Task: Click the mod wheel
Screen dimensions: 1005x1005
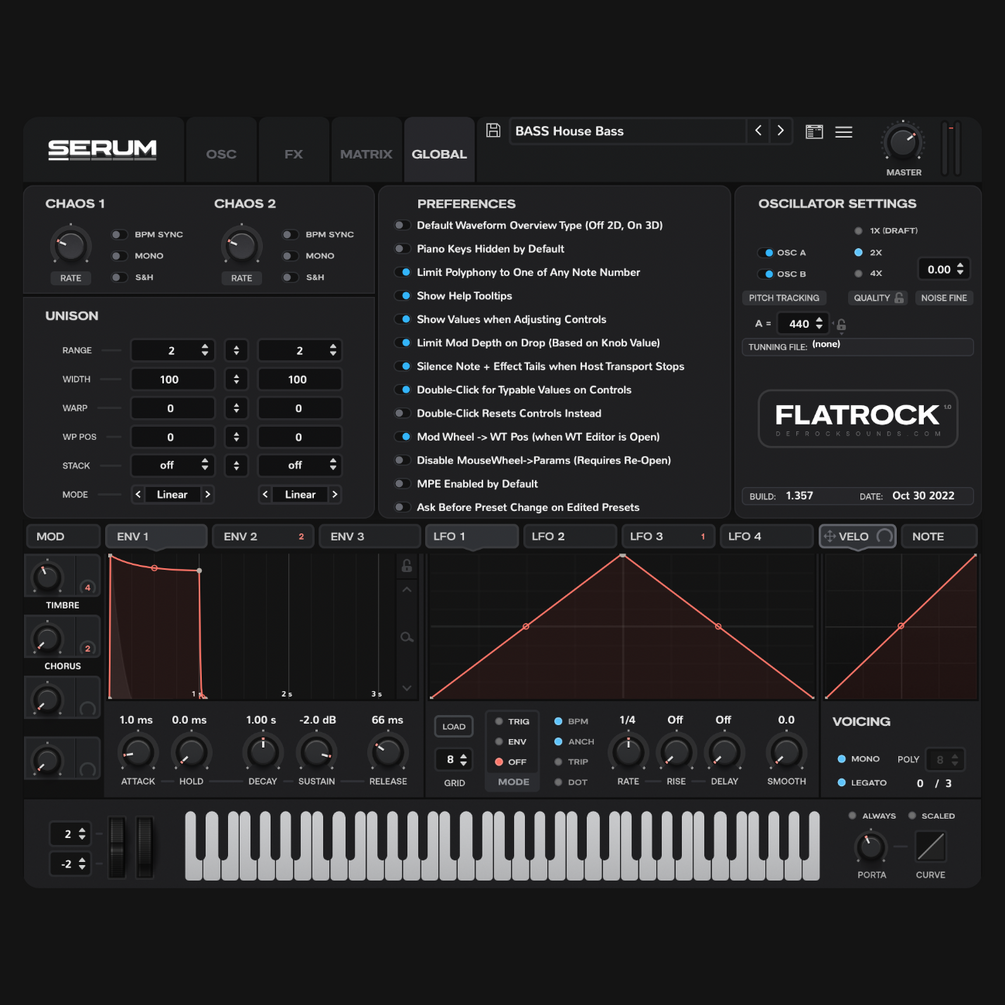Action: 145,846
